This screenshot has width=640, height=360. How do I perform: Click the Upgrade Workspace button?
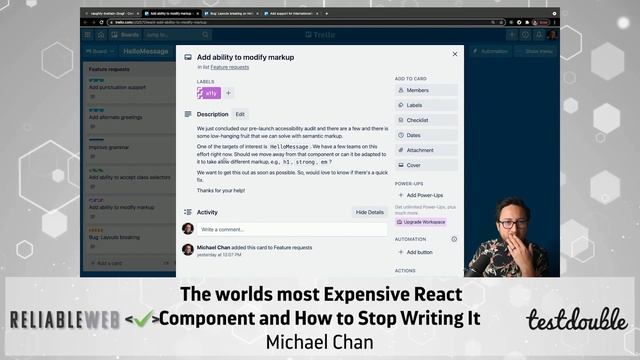421,222
